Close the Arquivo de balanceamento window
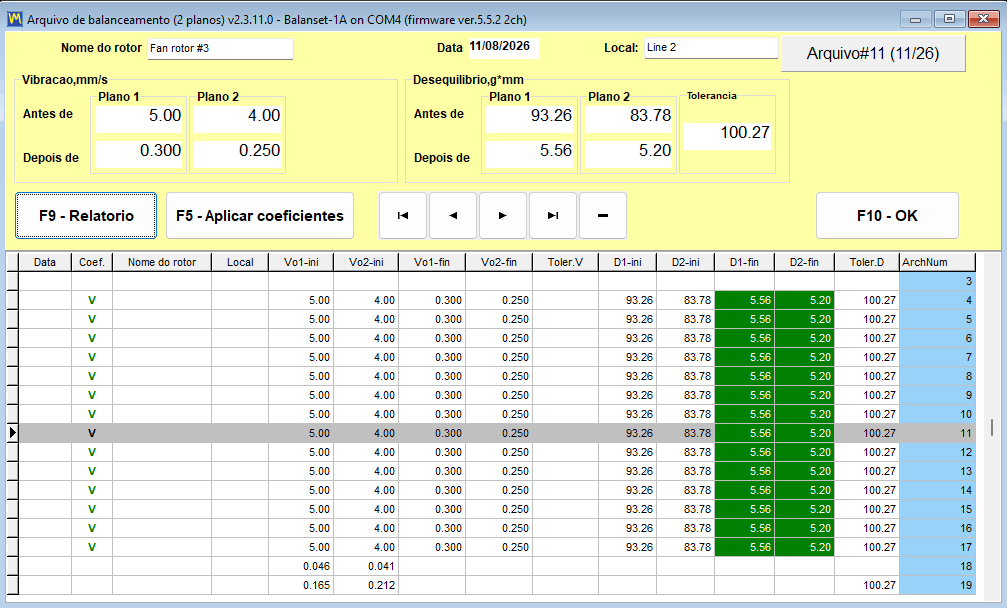Viewport: 1007px width, 608px height. coord(983,19)
